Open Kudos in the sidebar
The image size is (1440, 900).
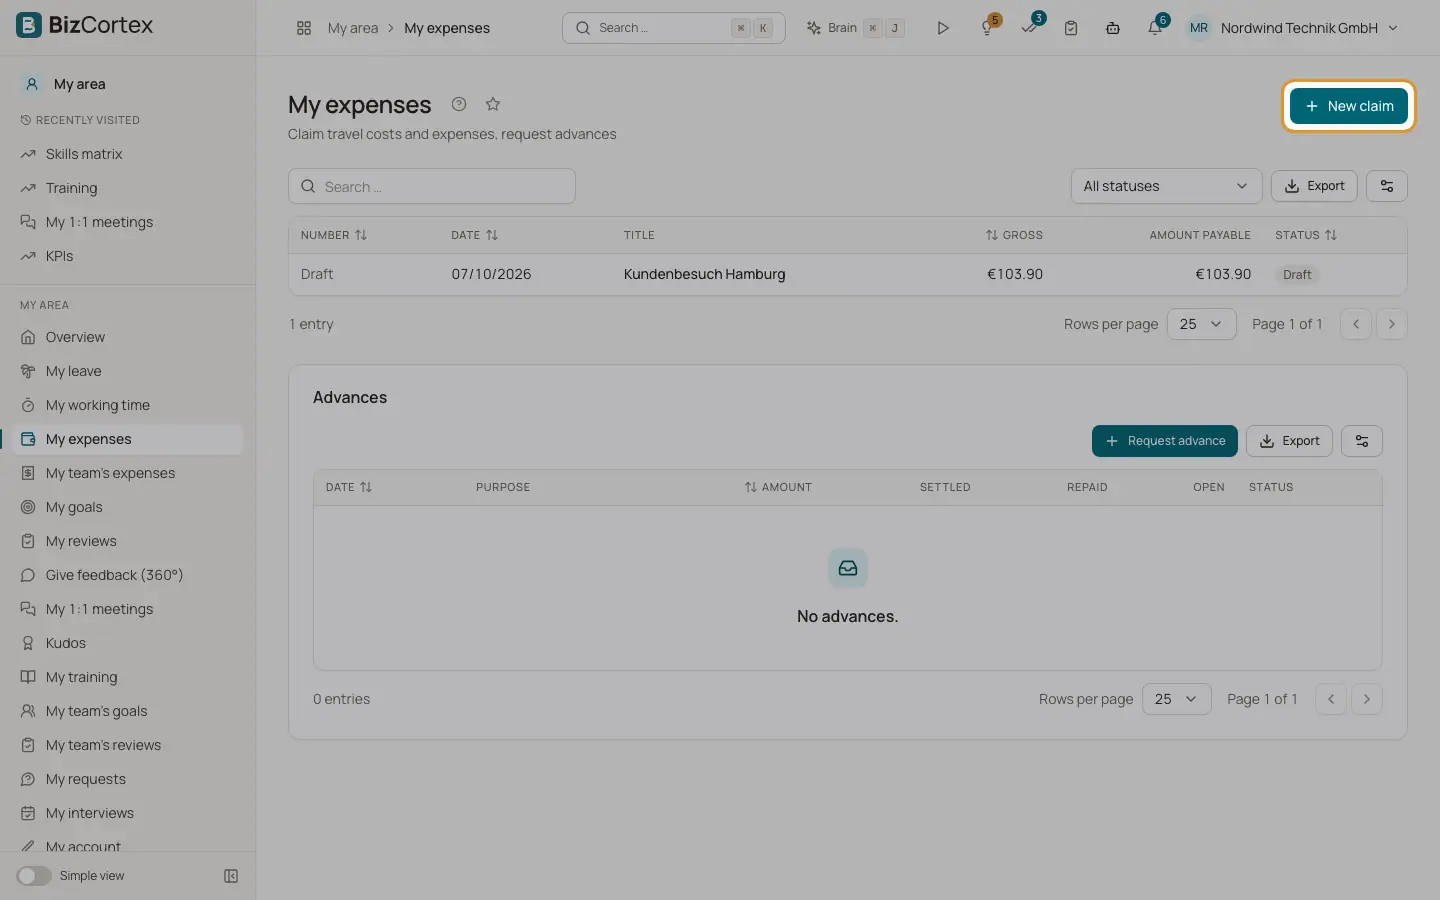tap(128, 643)
